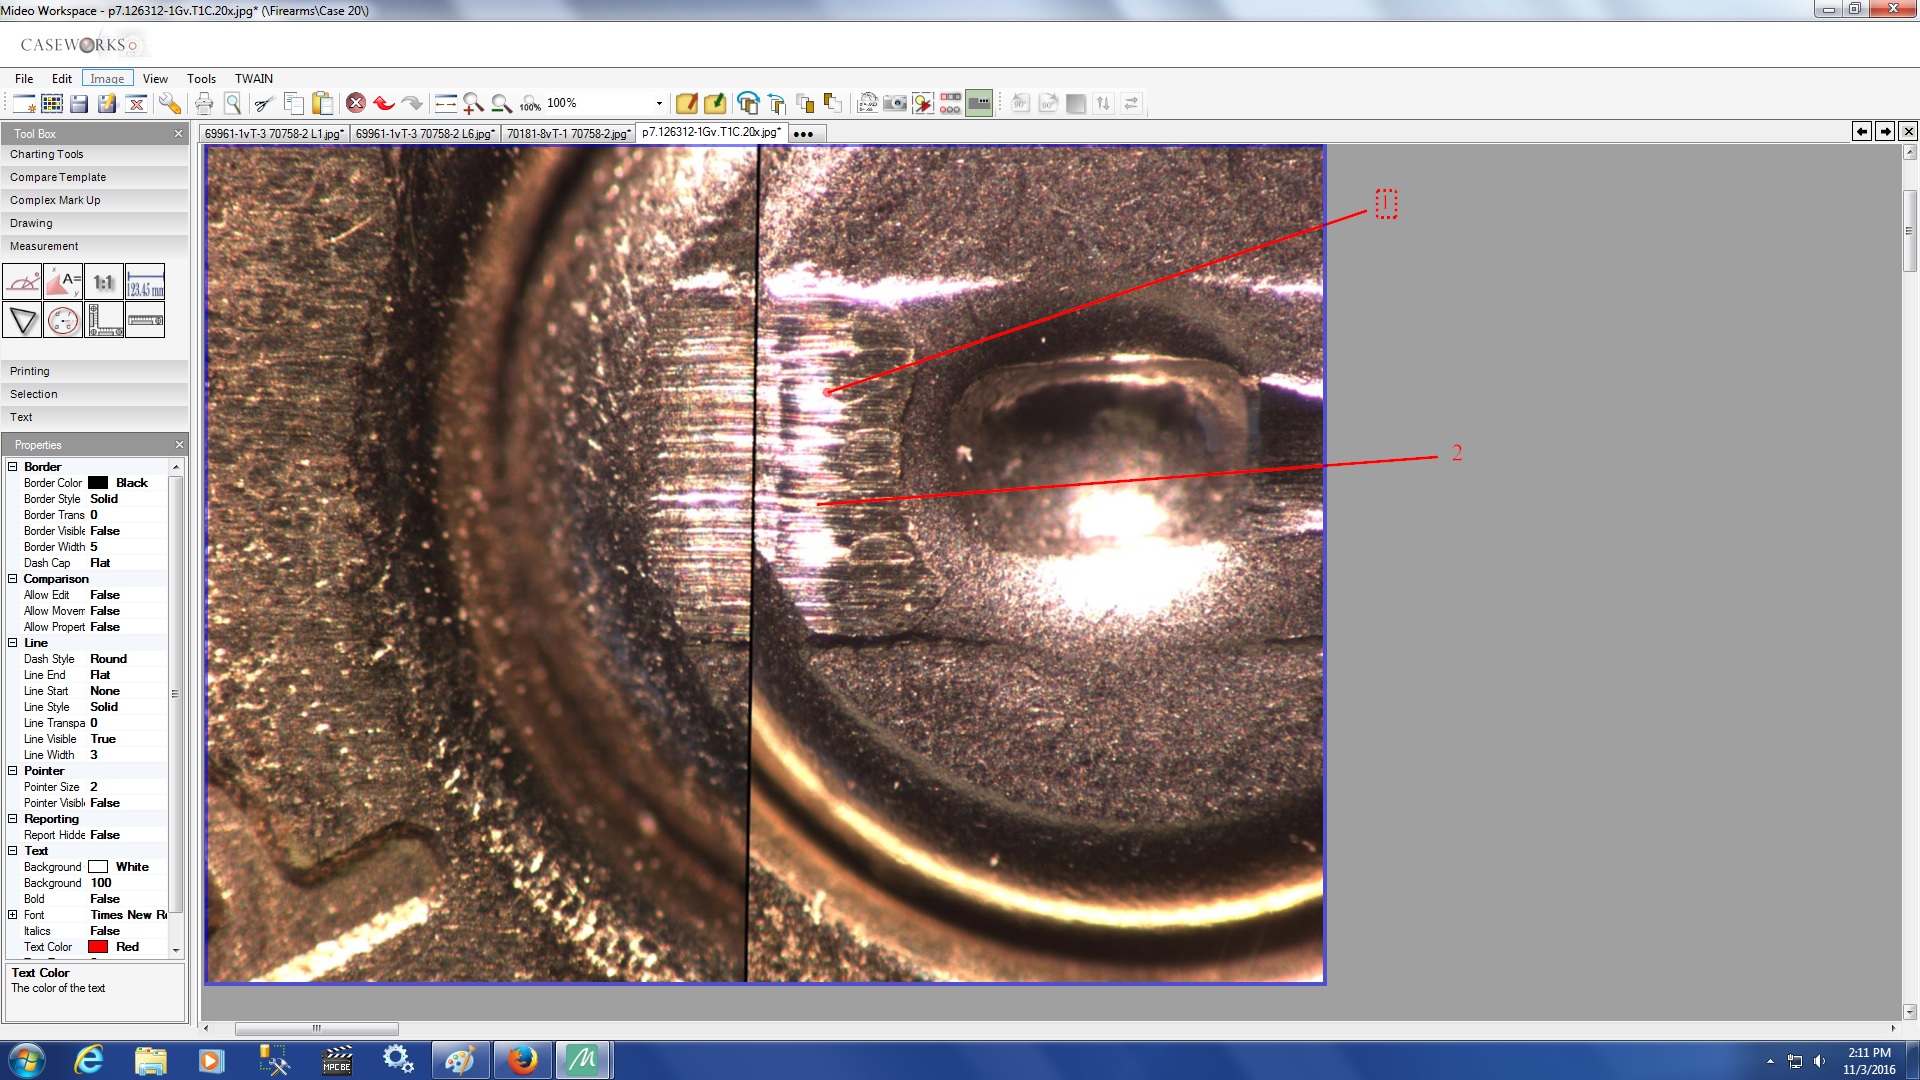Select the area measurement tool
The image size is (1920, 1080).
coord(63,283)
